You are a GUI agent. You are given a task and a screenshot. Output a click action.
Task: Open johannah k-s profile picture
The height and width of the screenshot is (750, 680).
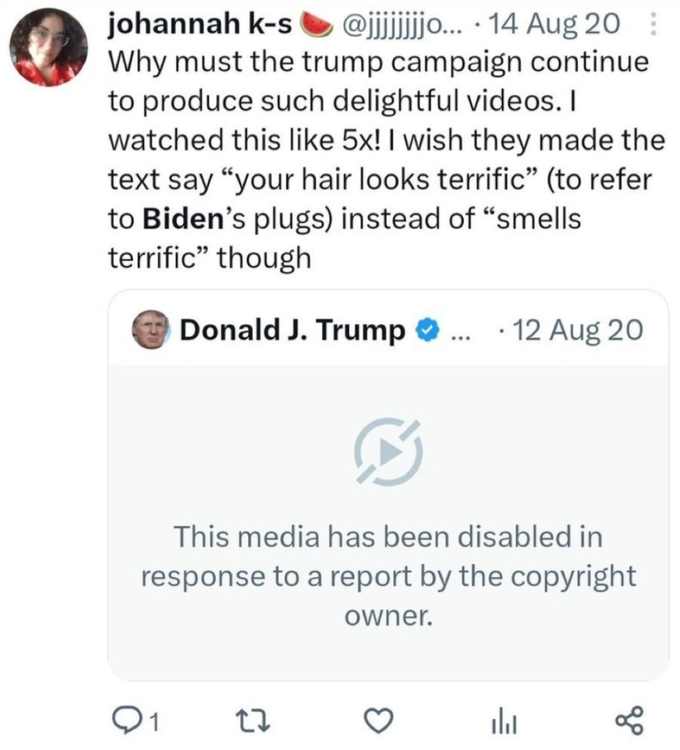coord(50,48)
